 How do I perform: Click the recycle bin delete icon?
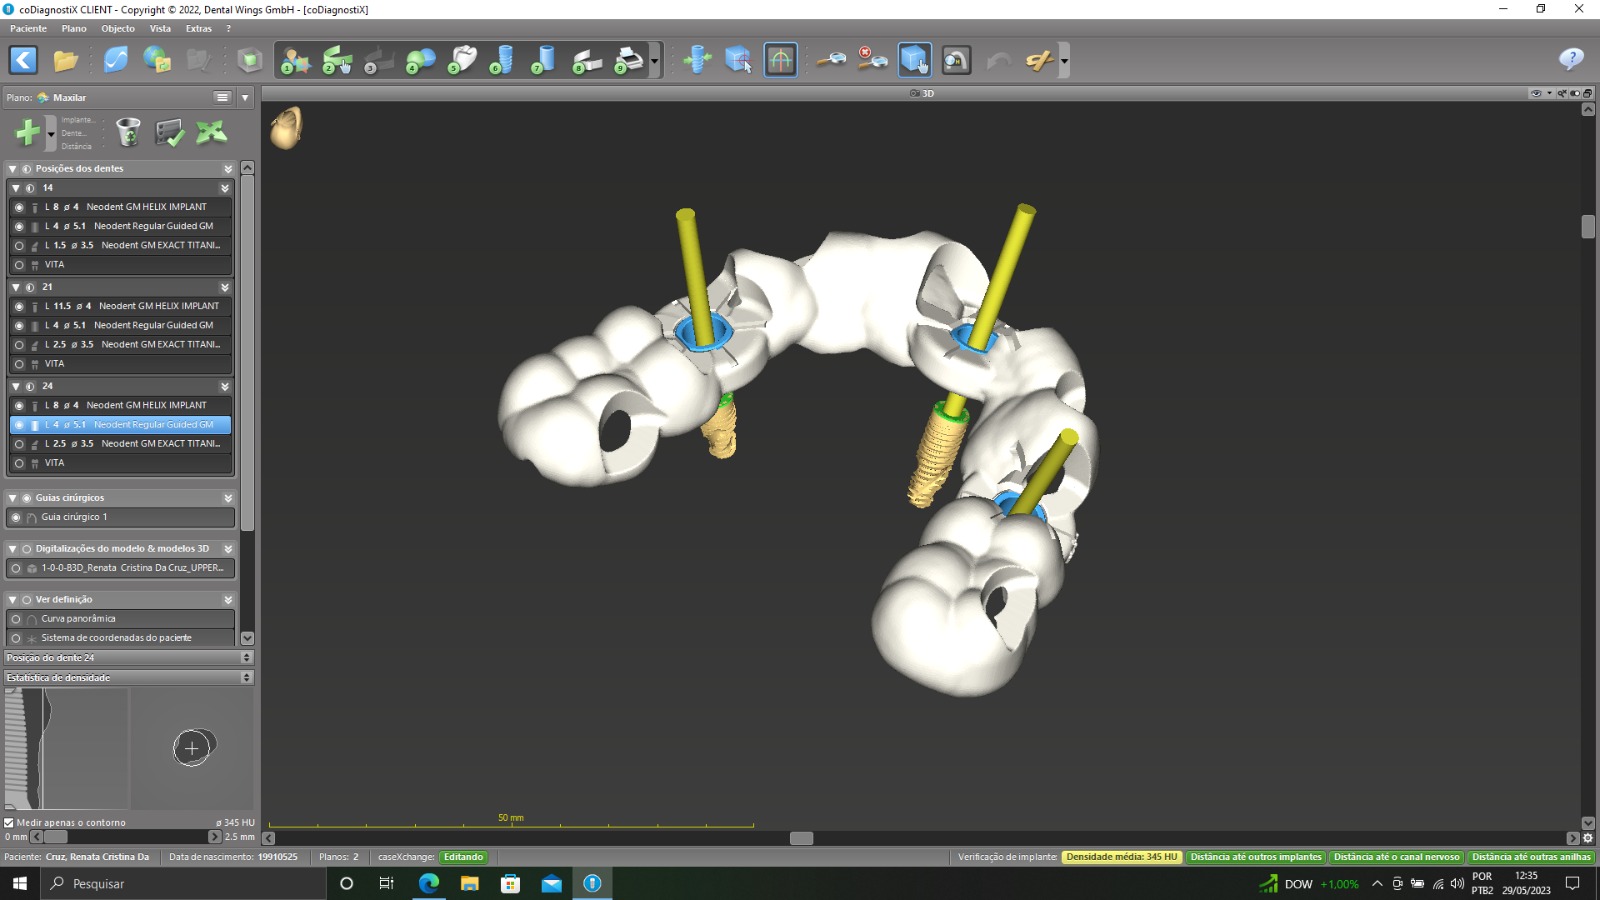point(128,132)
